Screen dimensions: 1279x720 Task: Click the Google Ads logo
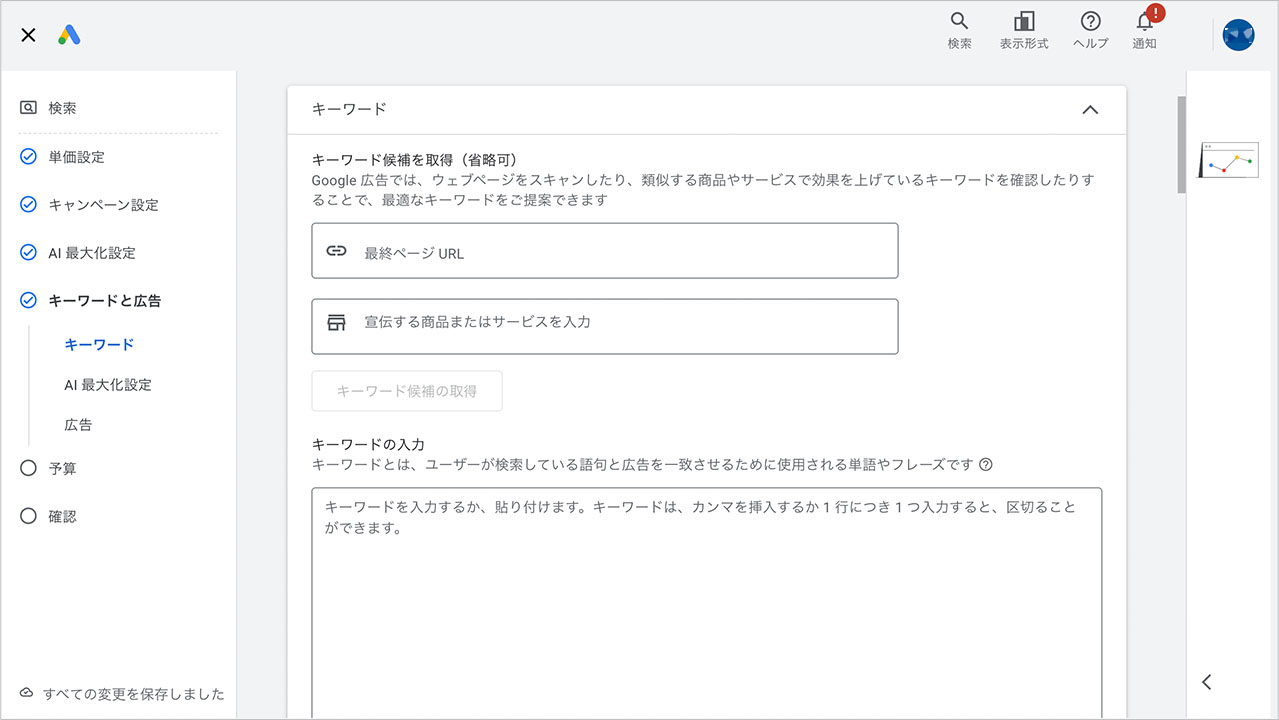point(68,34)
